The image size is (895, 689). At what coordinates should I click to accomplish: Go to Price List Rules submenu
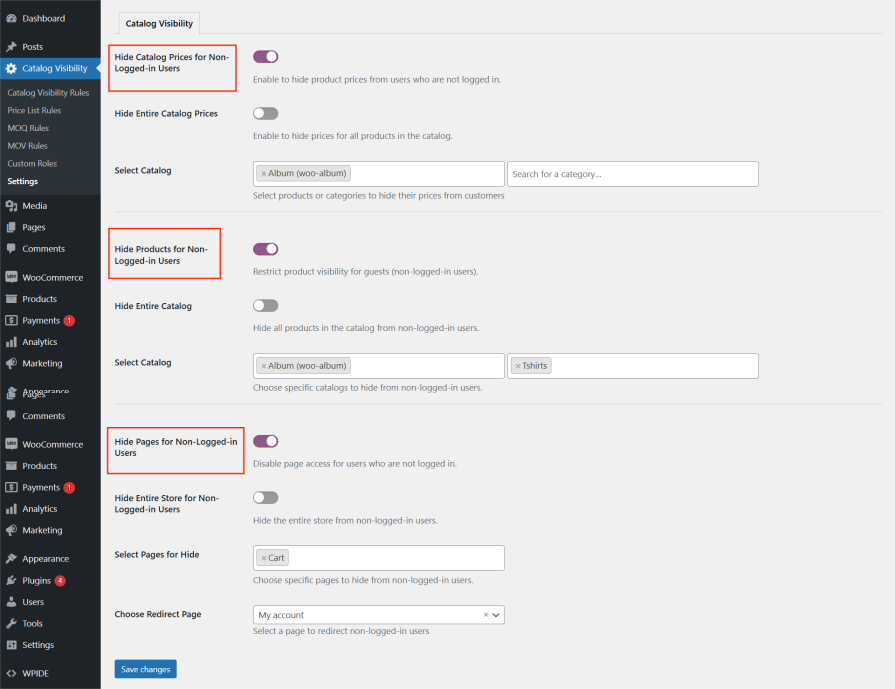pos(34,111)
